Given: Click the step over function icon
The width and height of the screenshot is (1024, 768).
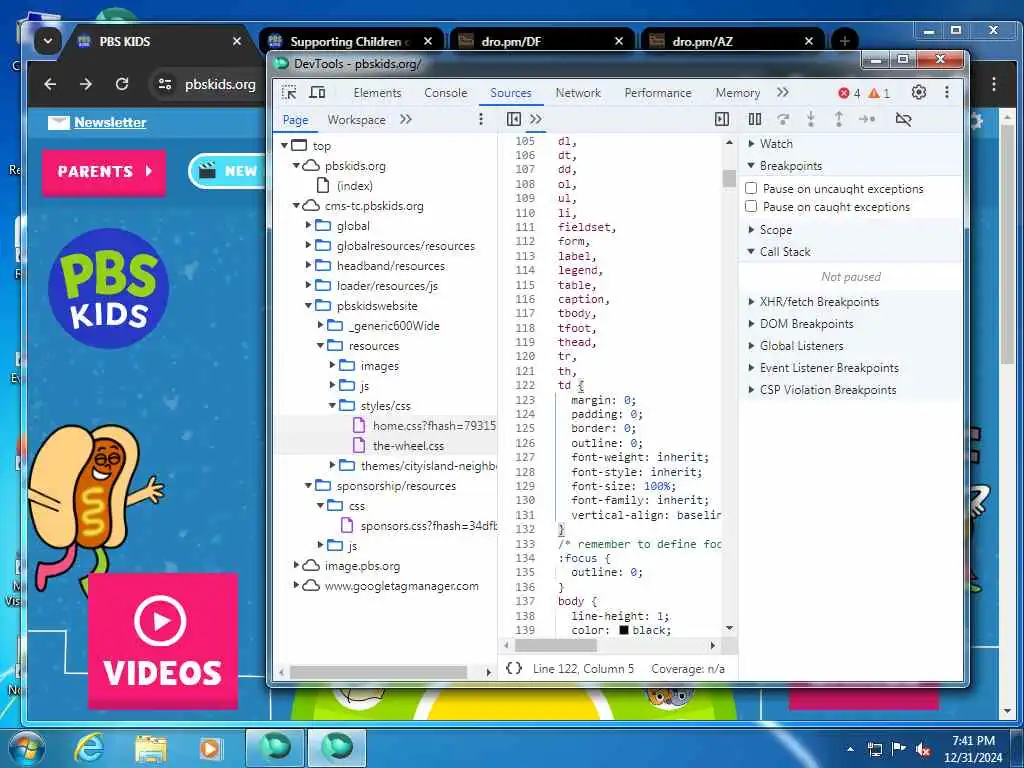Looking at the screenshot, I should 783,119.
